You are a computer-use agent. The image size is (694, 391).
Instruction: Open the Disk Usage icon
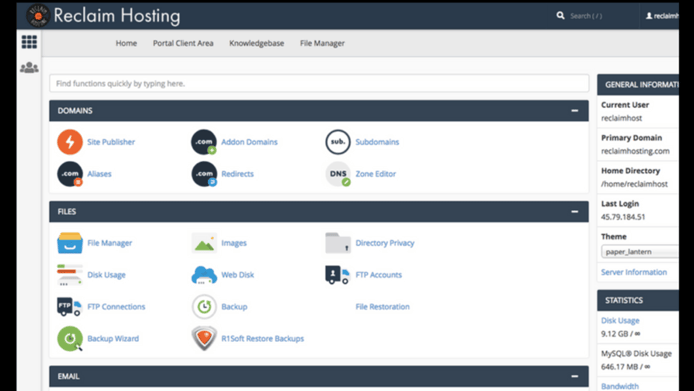click(x=70, y=275)
